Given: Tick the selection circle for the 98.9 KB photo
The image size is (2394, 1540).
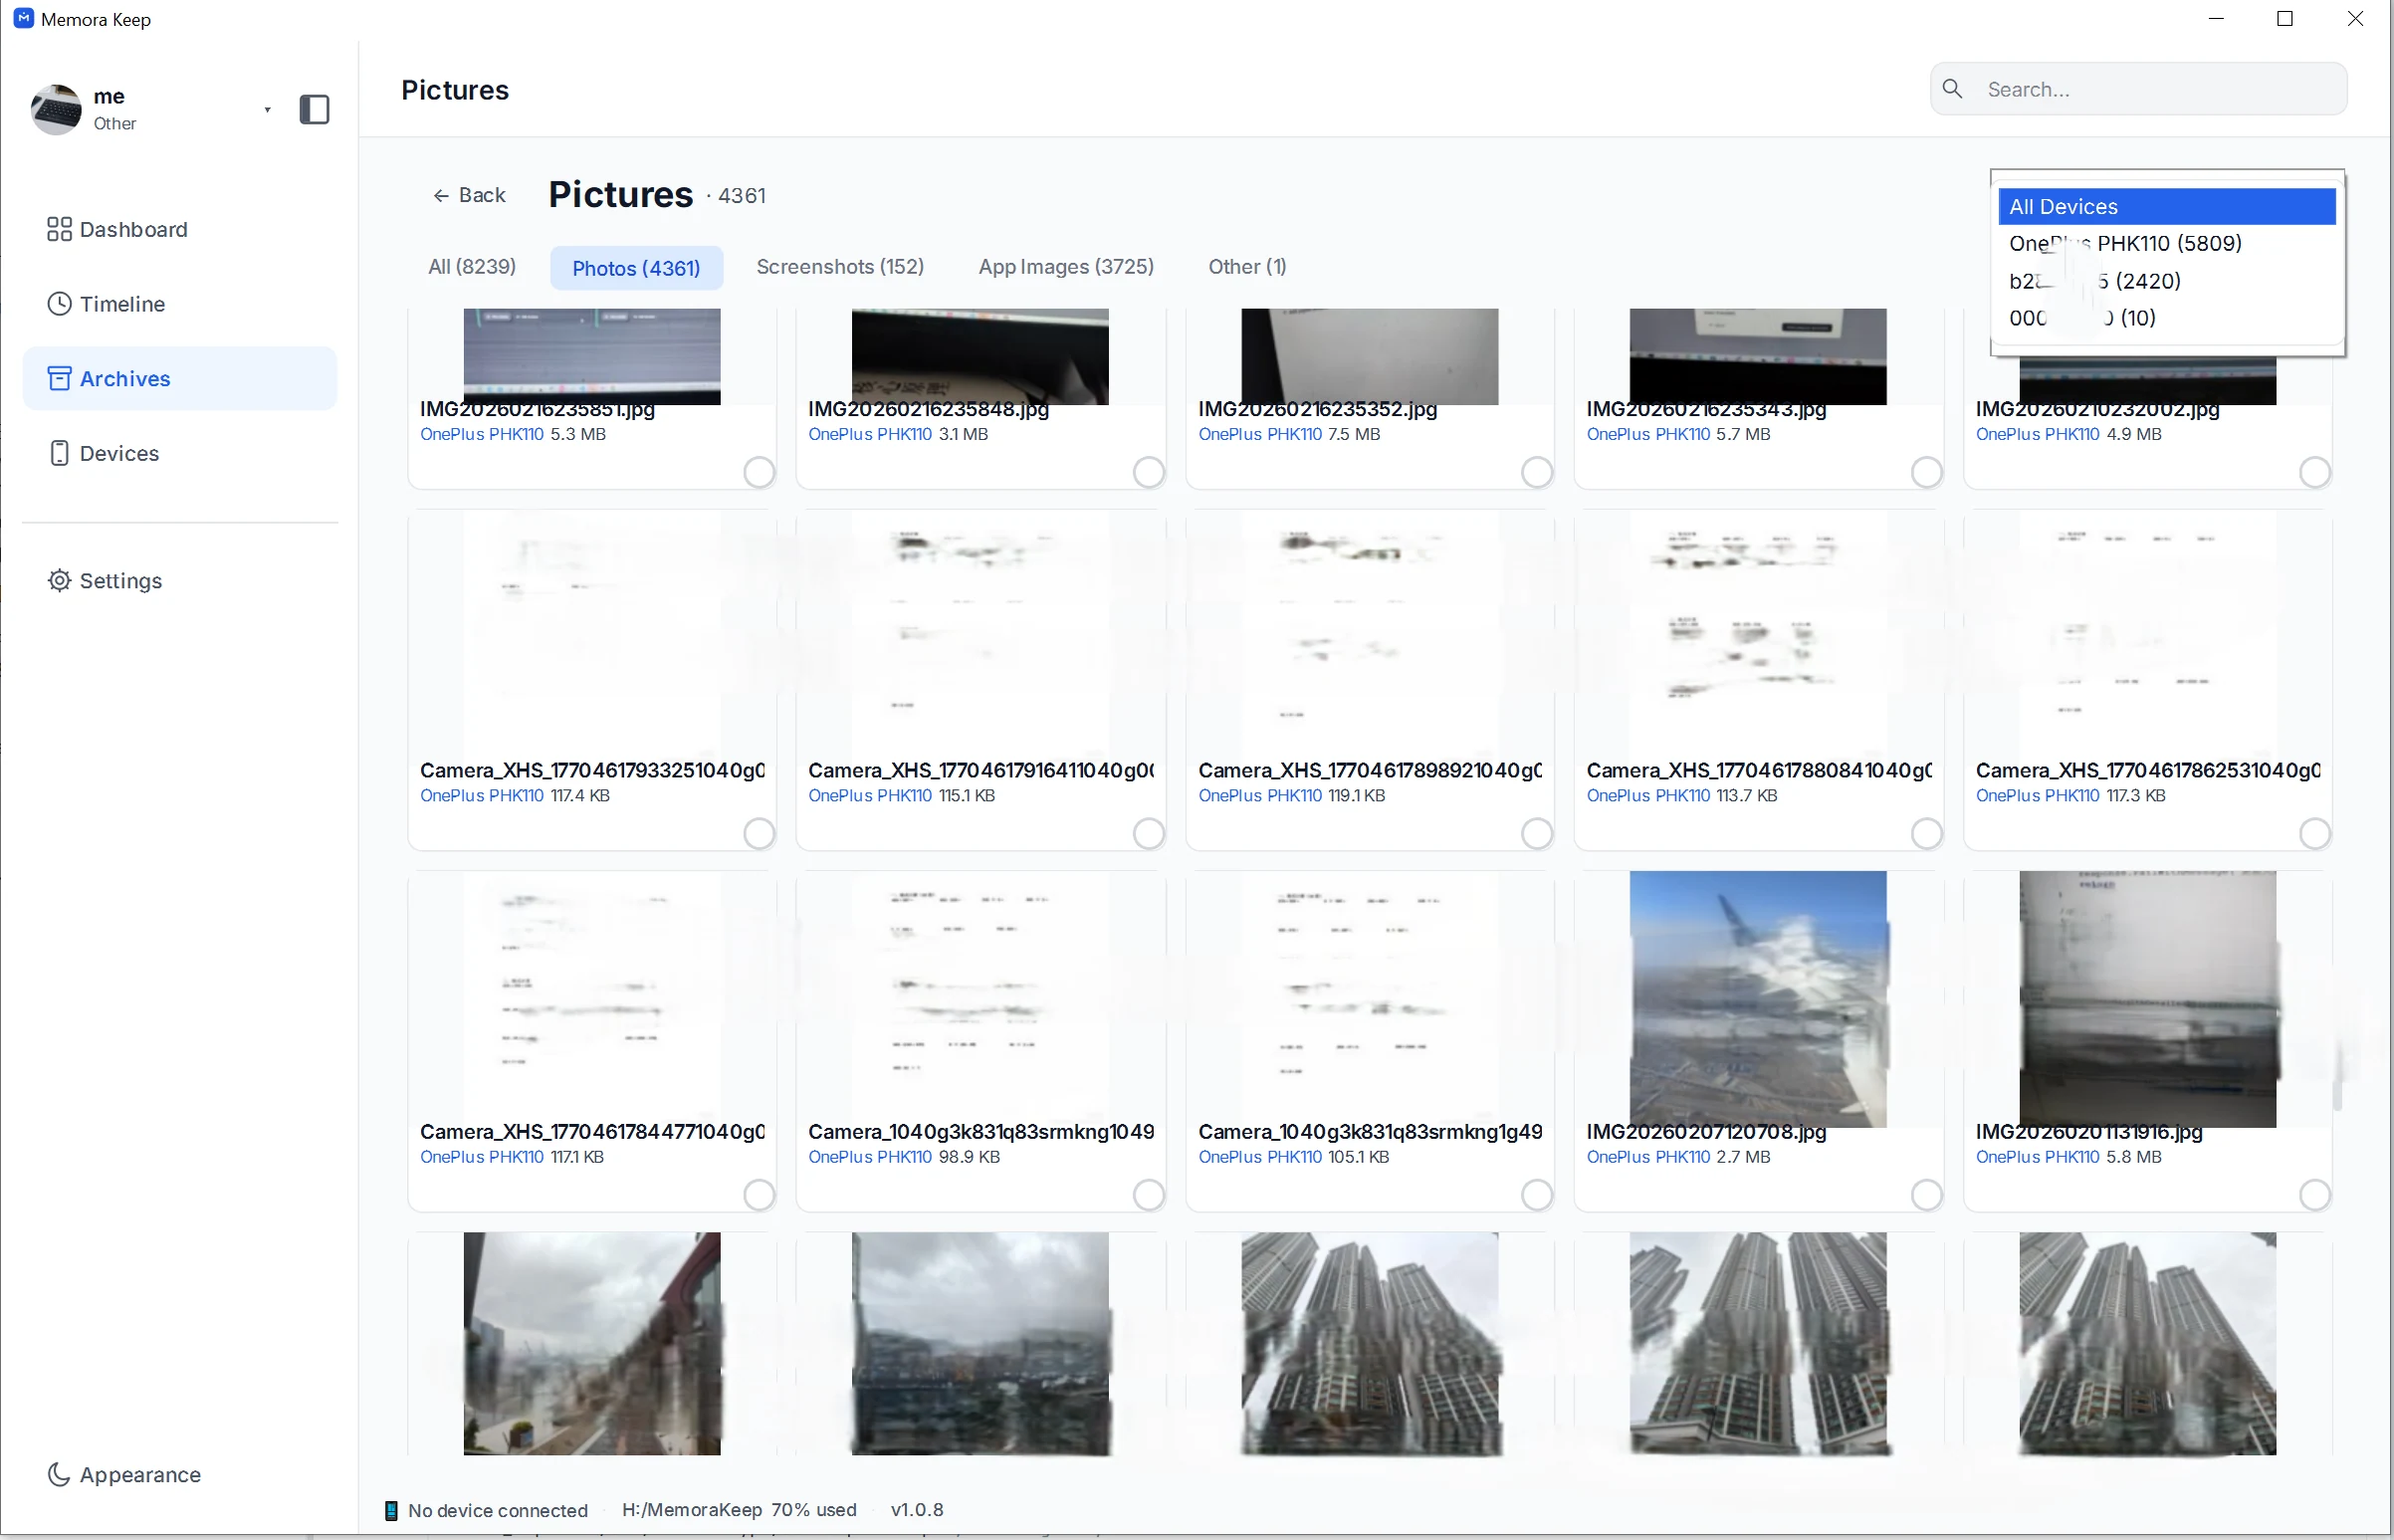Looking at the screenshot, I should (1148, 1194).
